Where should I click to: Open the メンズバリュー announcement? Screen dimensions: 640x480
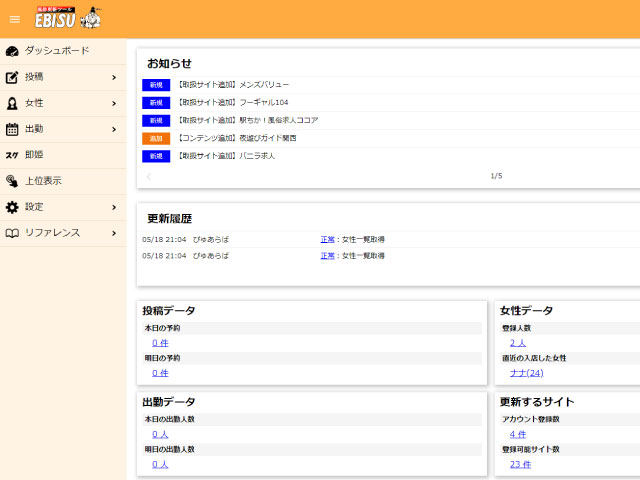[232, 84]
